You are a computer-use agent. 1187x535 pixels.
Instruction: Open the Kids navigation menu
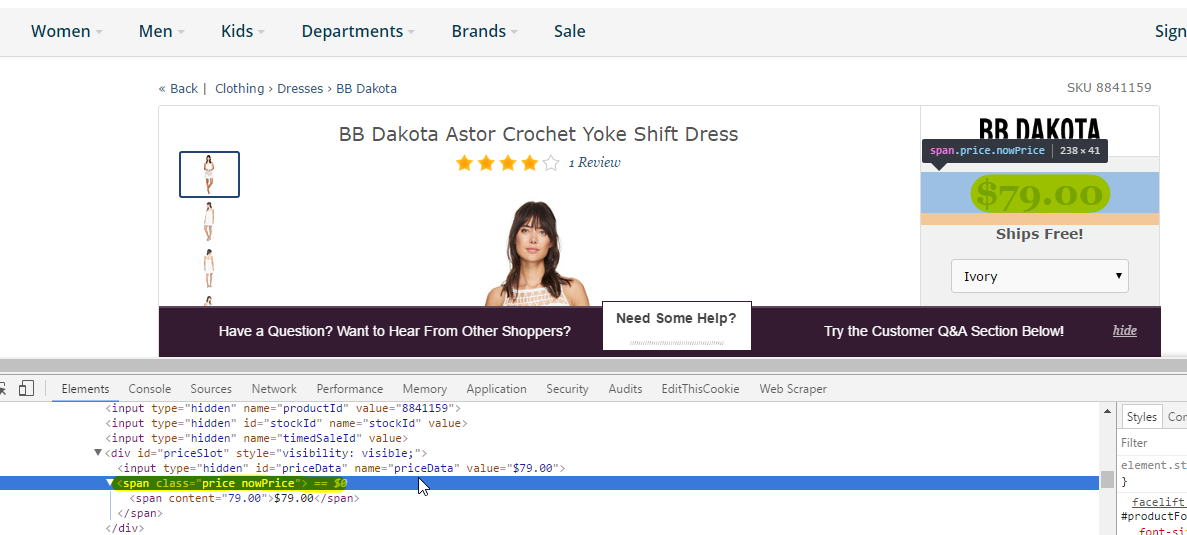(x=243, y=31)
